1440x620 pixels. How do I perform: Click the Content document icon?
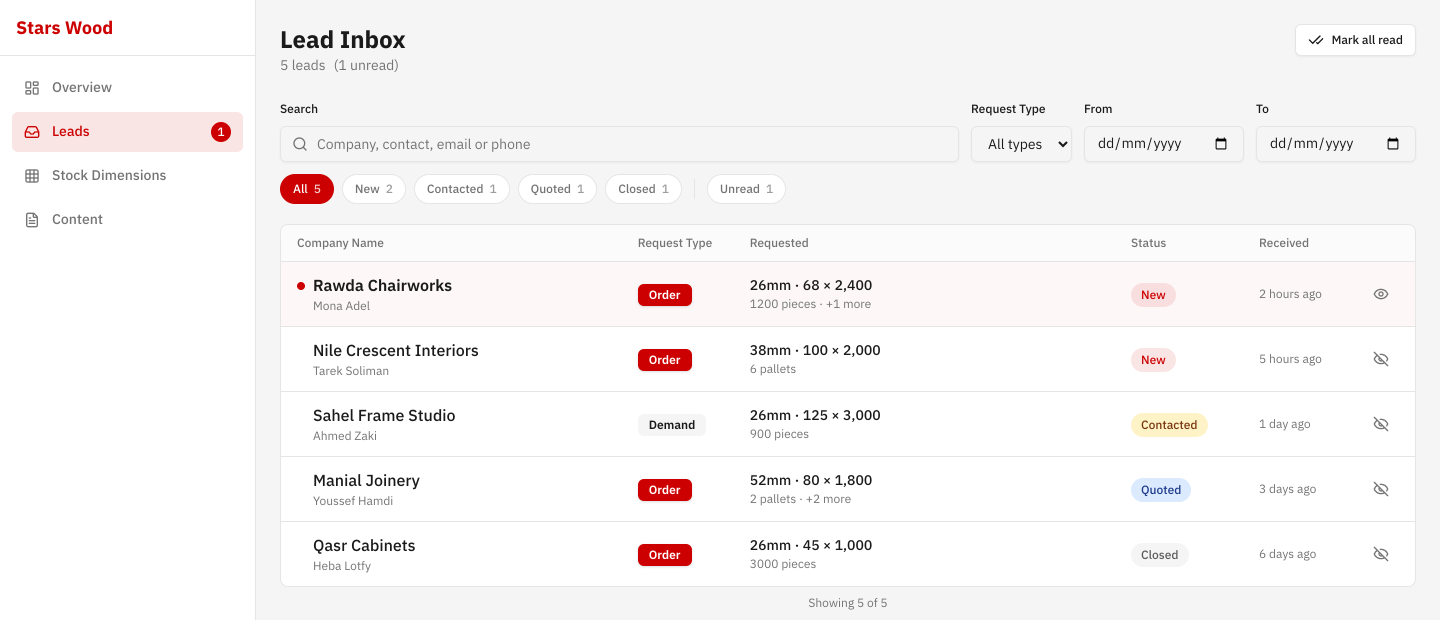coord(32,220)
